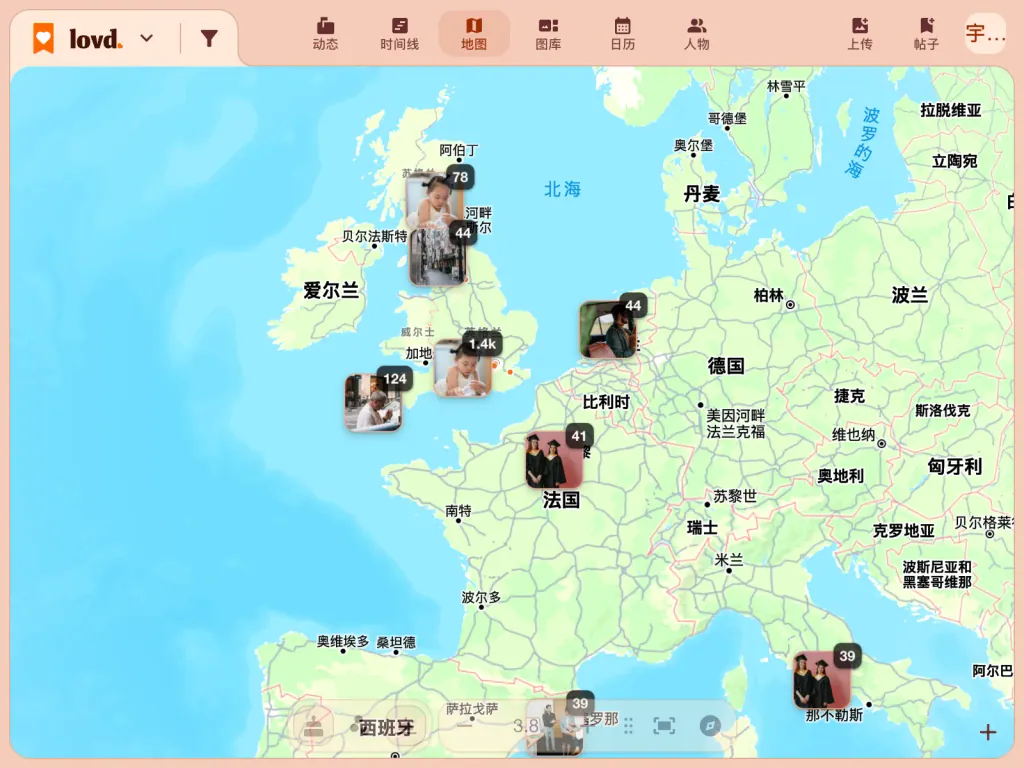Click the zoom out minus button
Image resolution: width=1024 pixels, height=768 pixels.
pos(464,726)
